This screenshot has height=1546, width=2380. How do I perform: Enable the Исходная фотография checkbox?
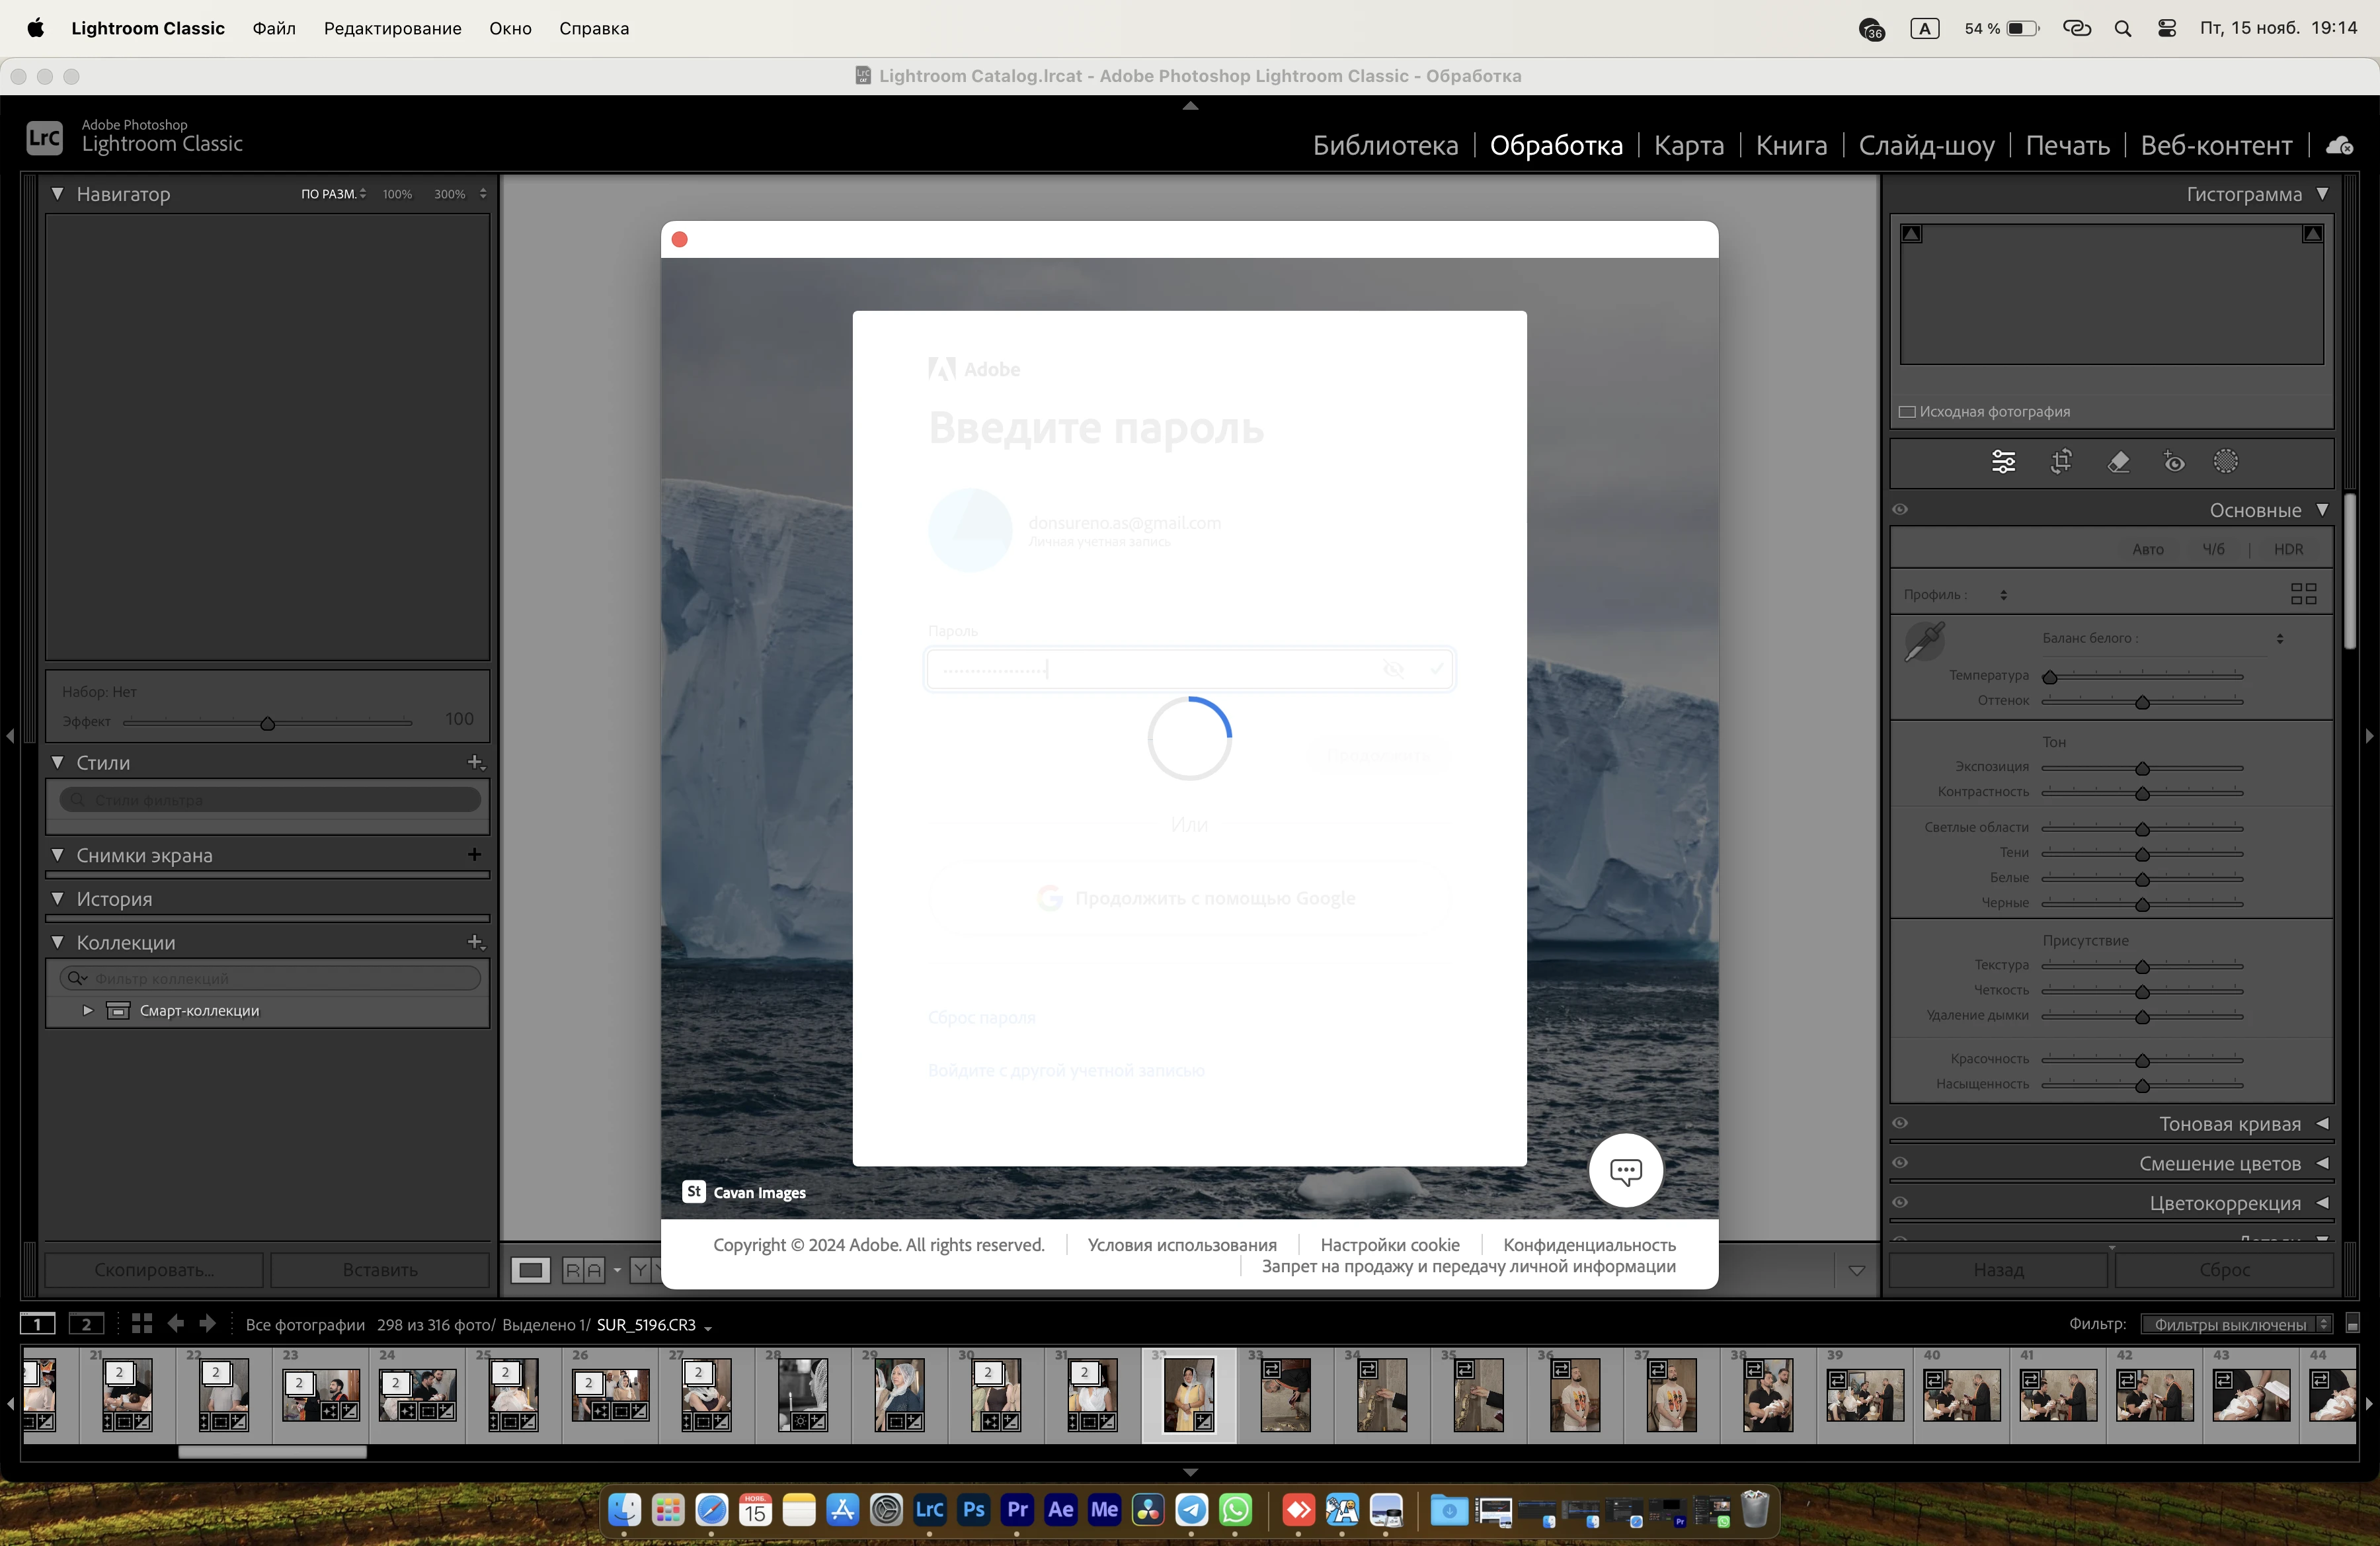[1907, 412]
